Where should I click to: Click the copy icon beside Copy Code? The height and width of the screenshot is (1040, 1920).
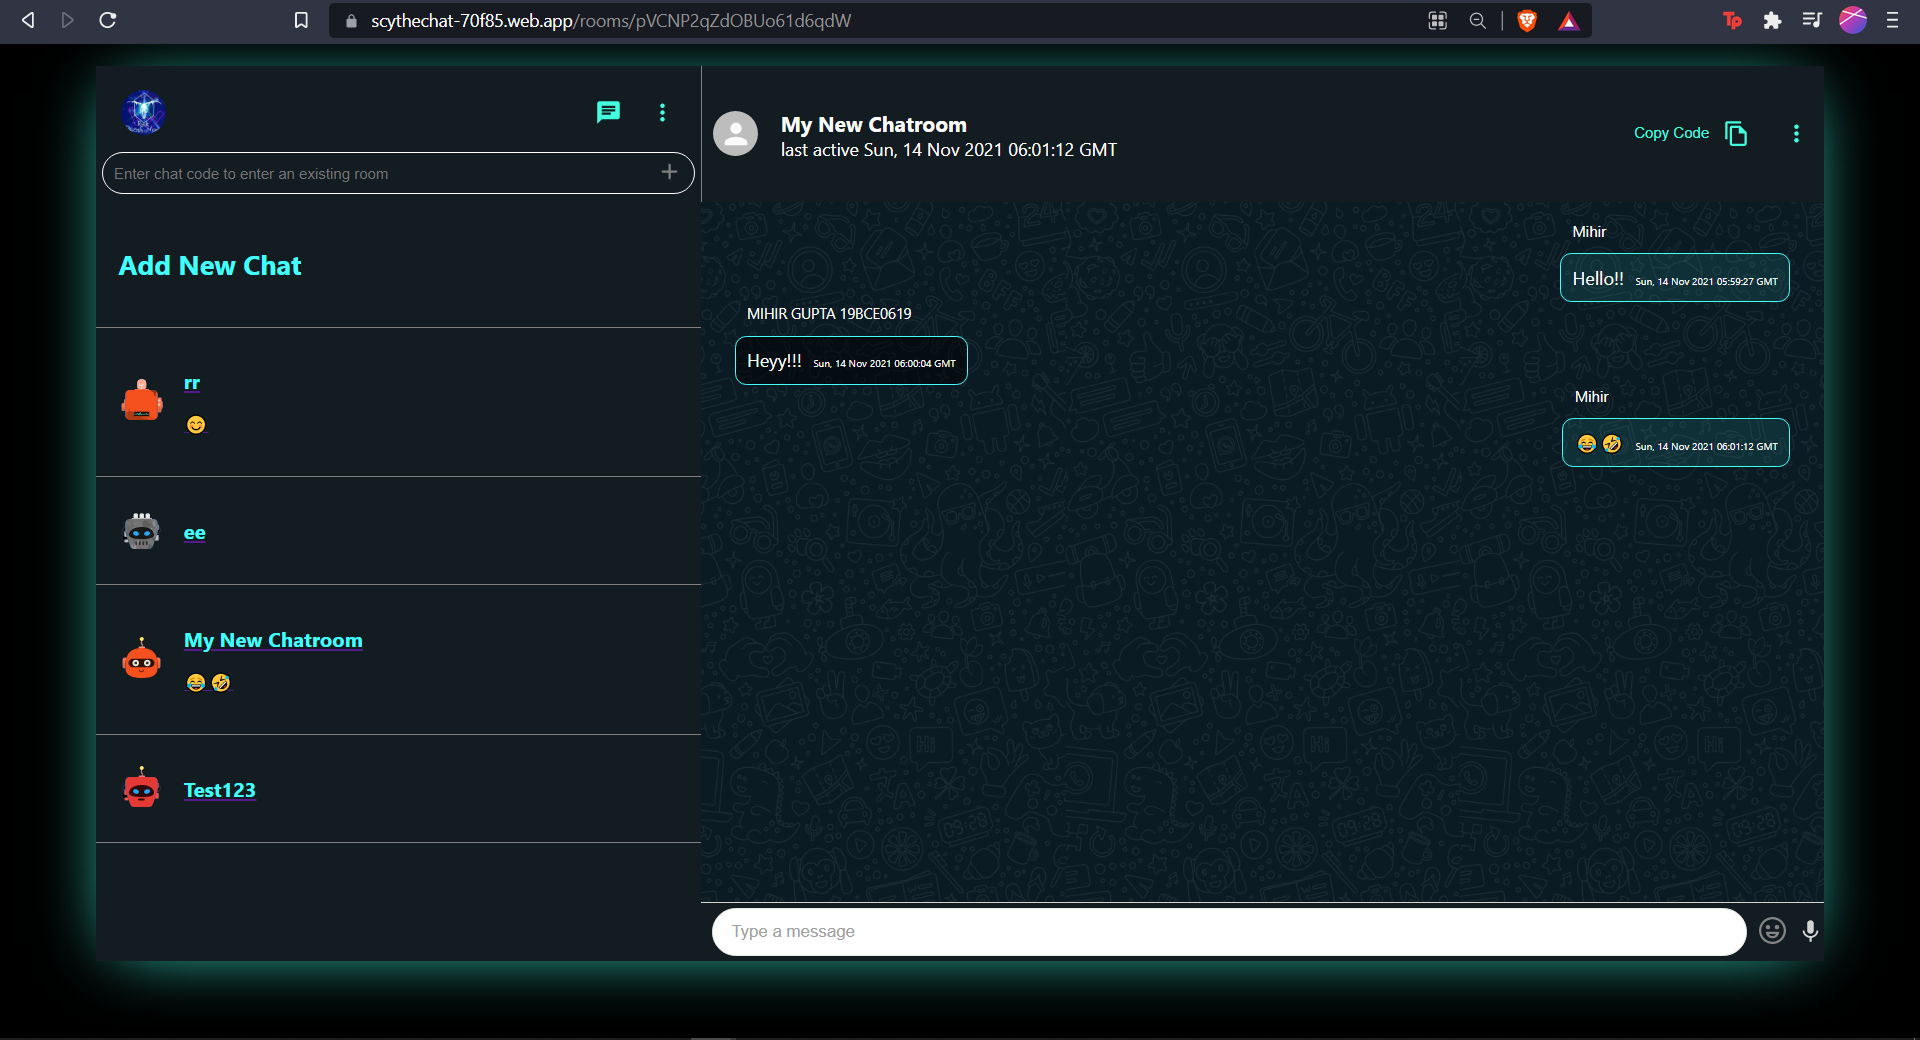pos(1737,133)
